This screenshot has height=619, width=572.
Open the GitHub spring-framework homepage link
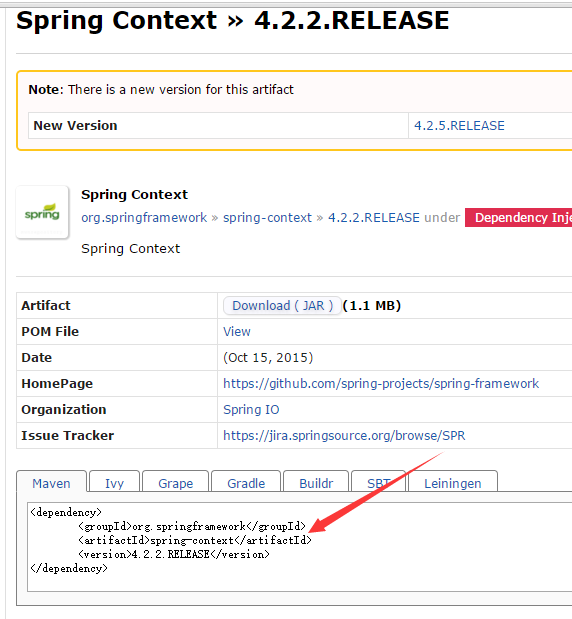point(381,384)
